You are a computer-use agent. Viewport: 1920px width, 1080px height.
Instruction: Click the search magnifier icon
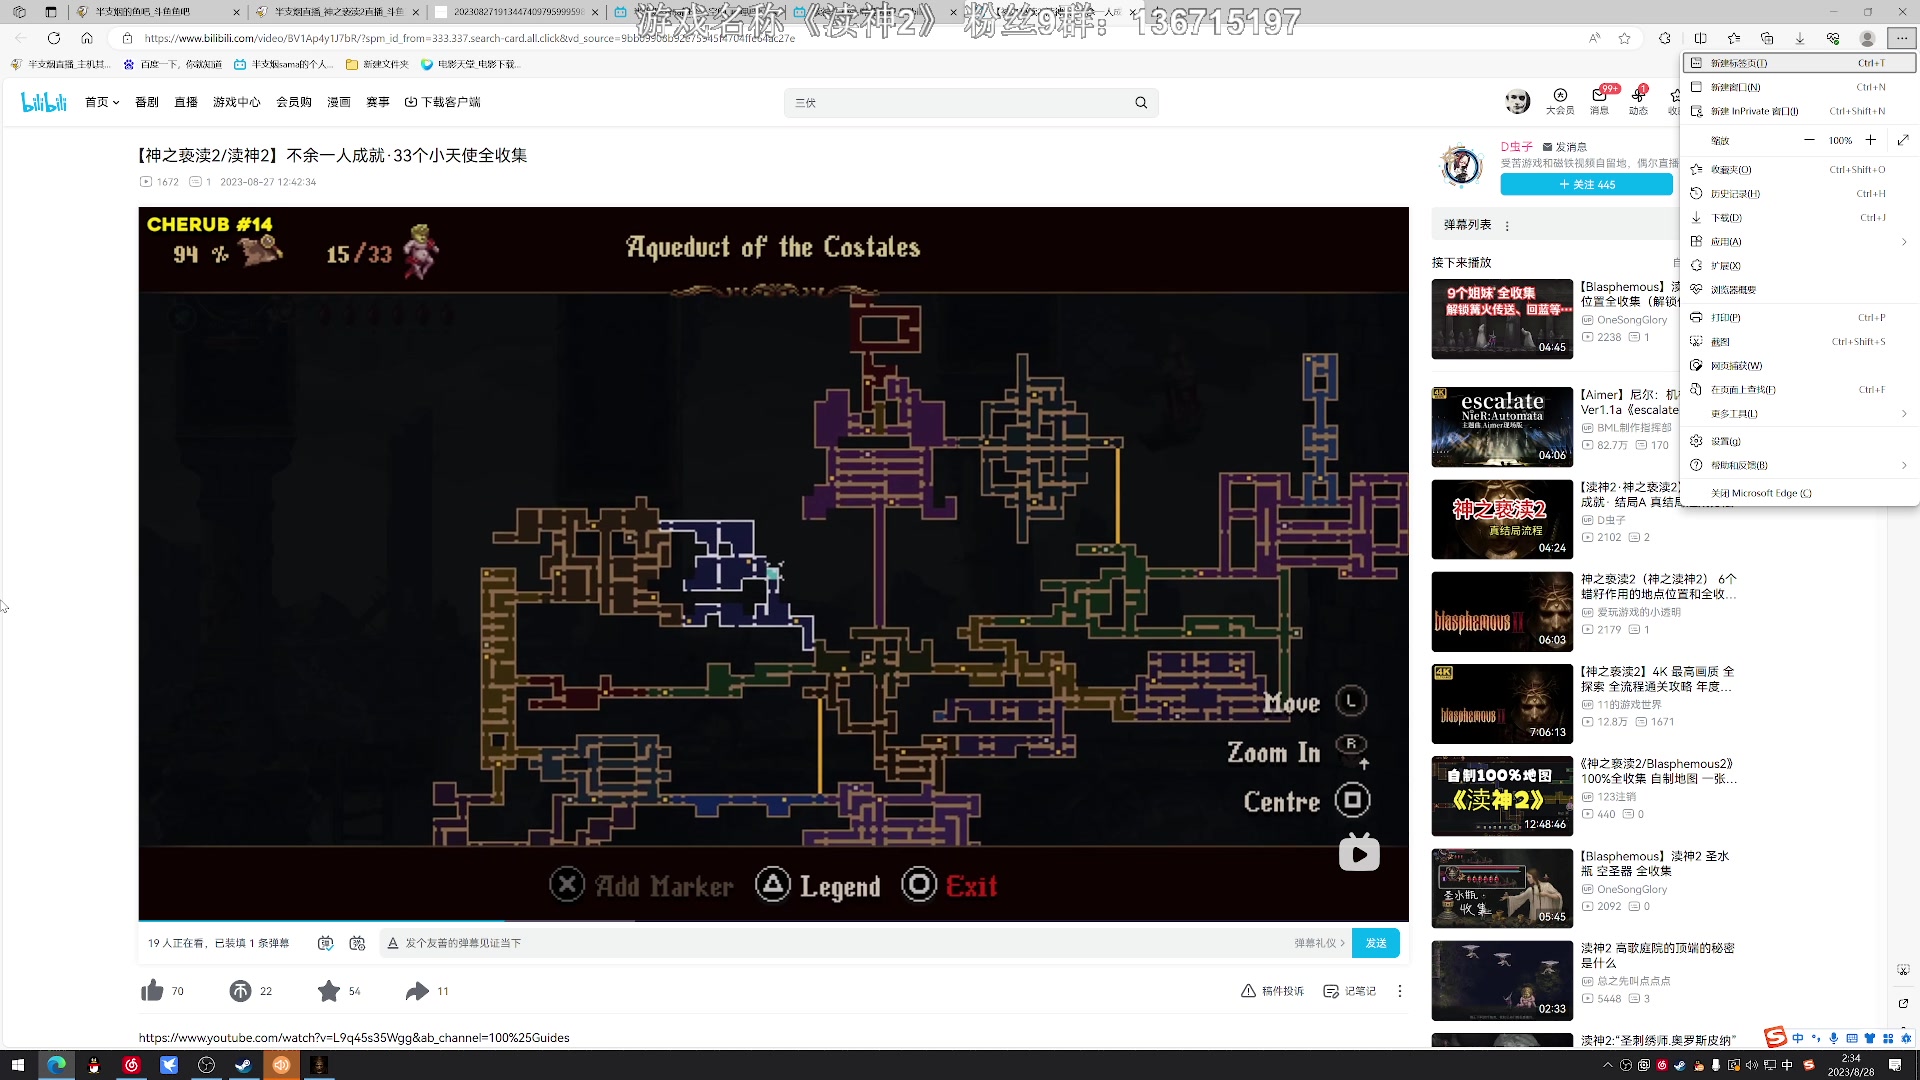1141,103
